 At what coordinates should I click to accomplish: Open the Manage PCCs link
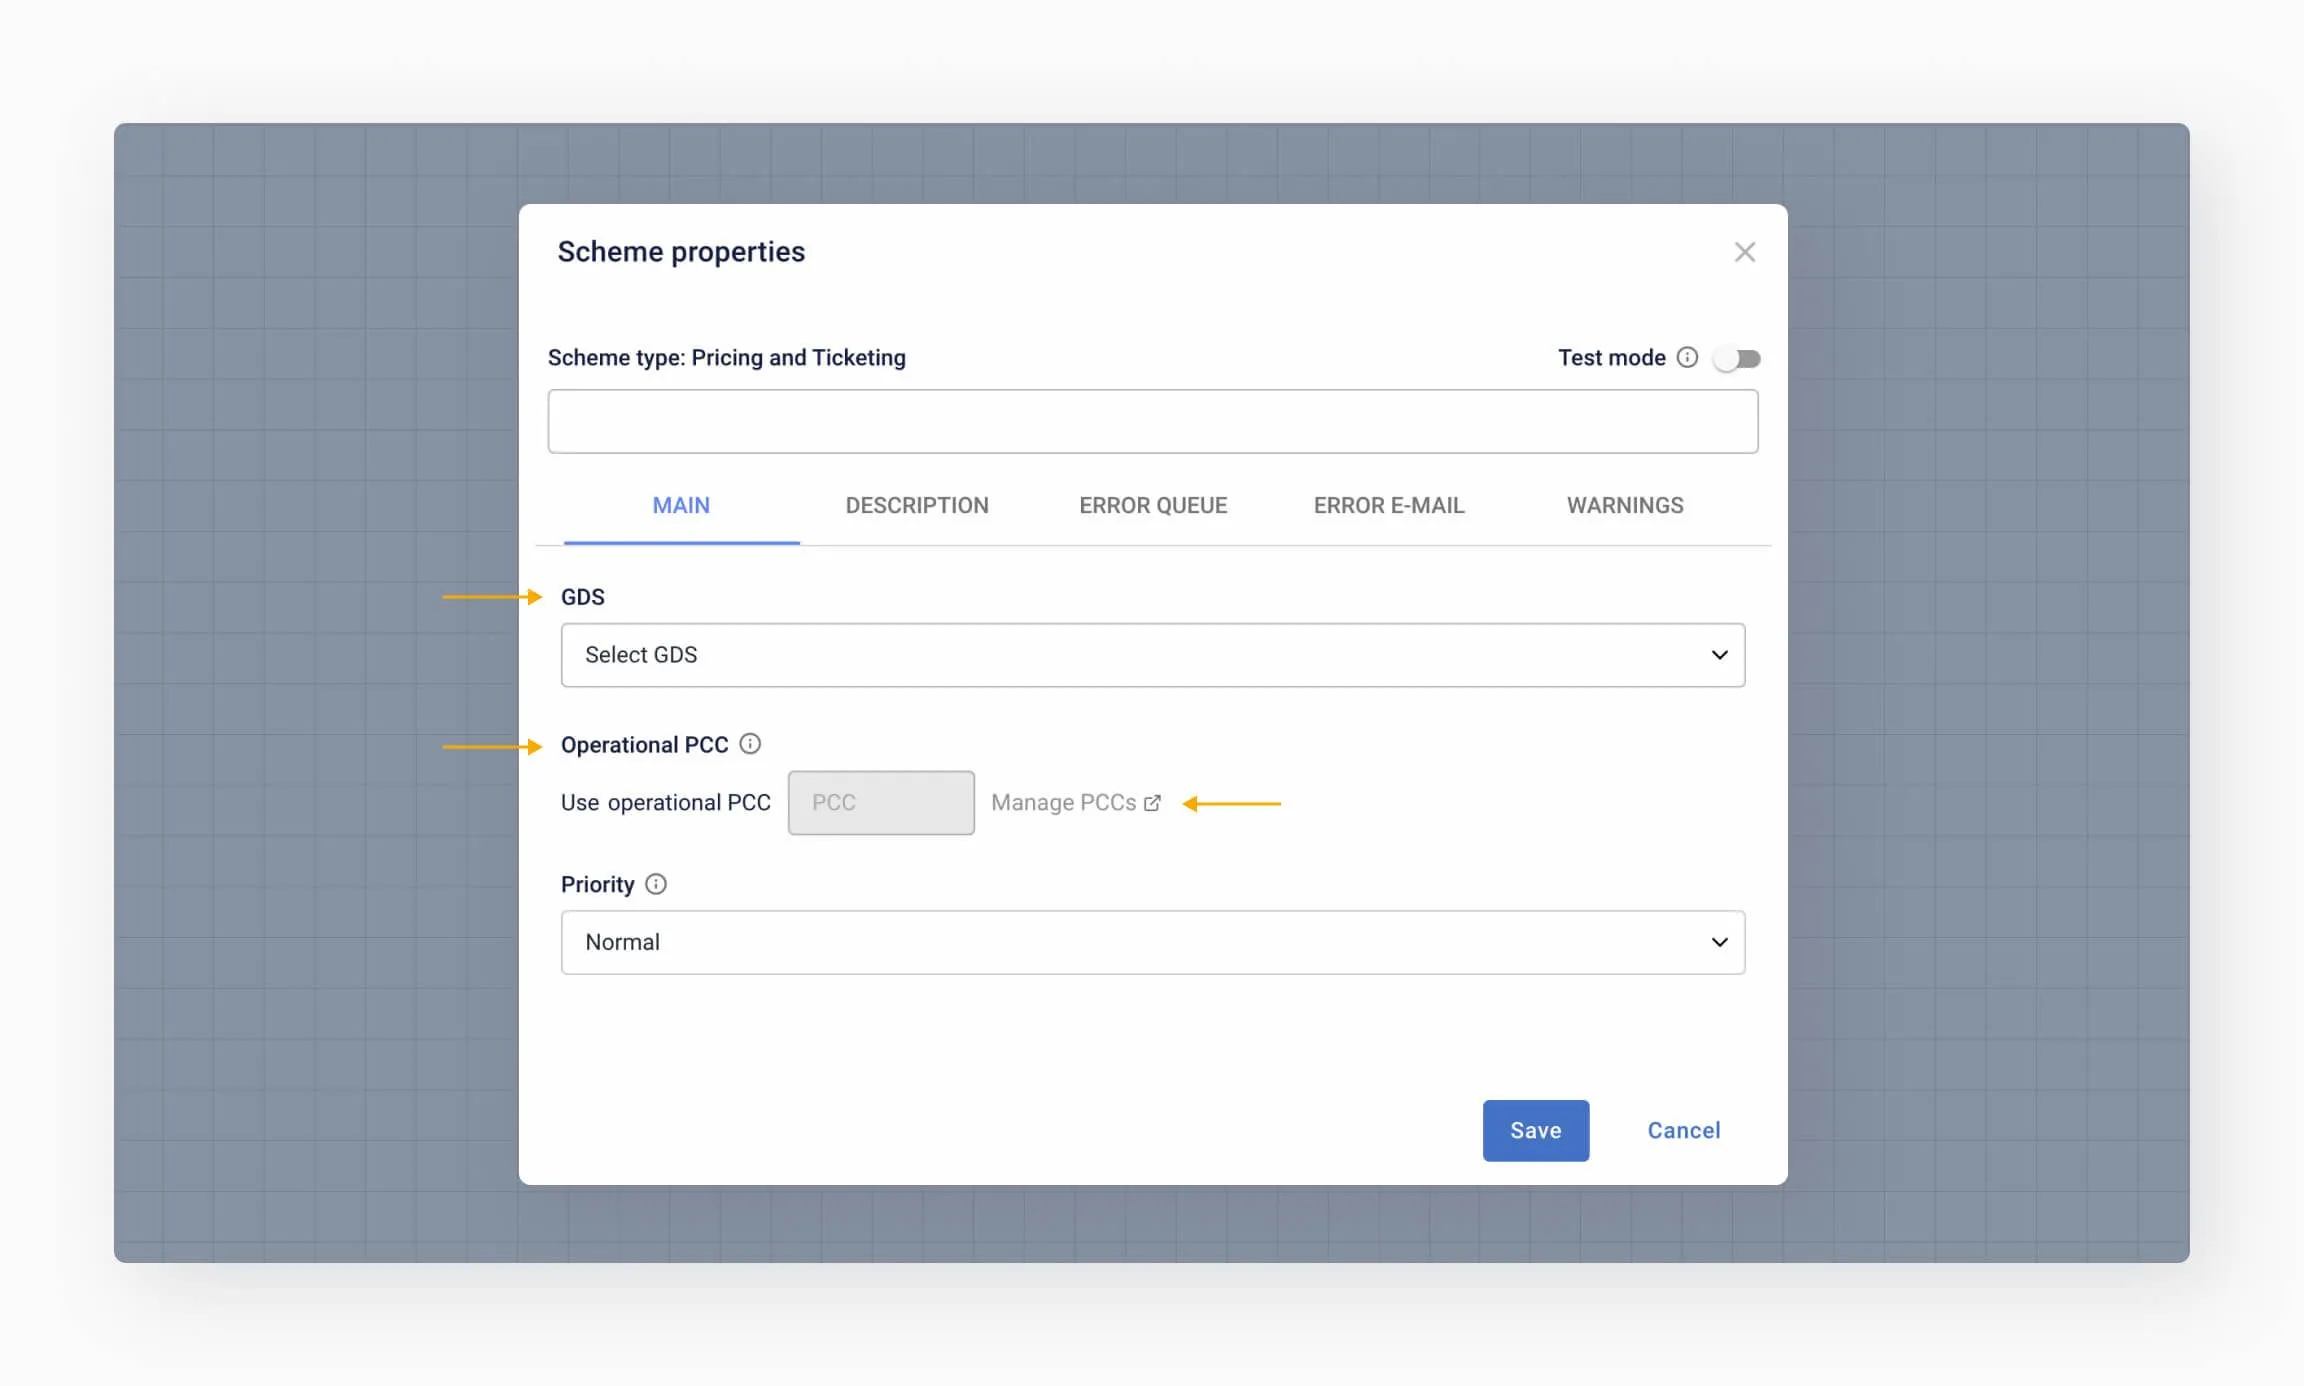coord(1064,803)
